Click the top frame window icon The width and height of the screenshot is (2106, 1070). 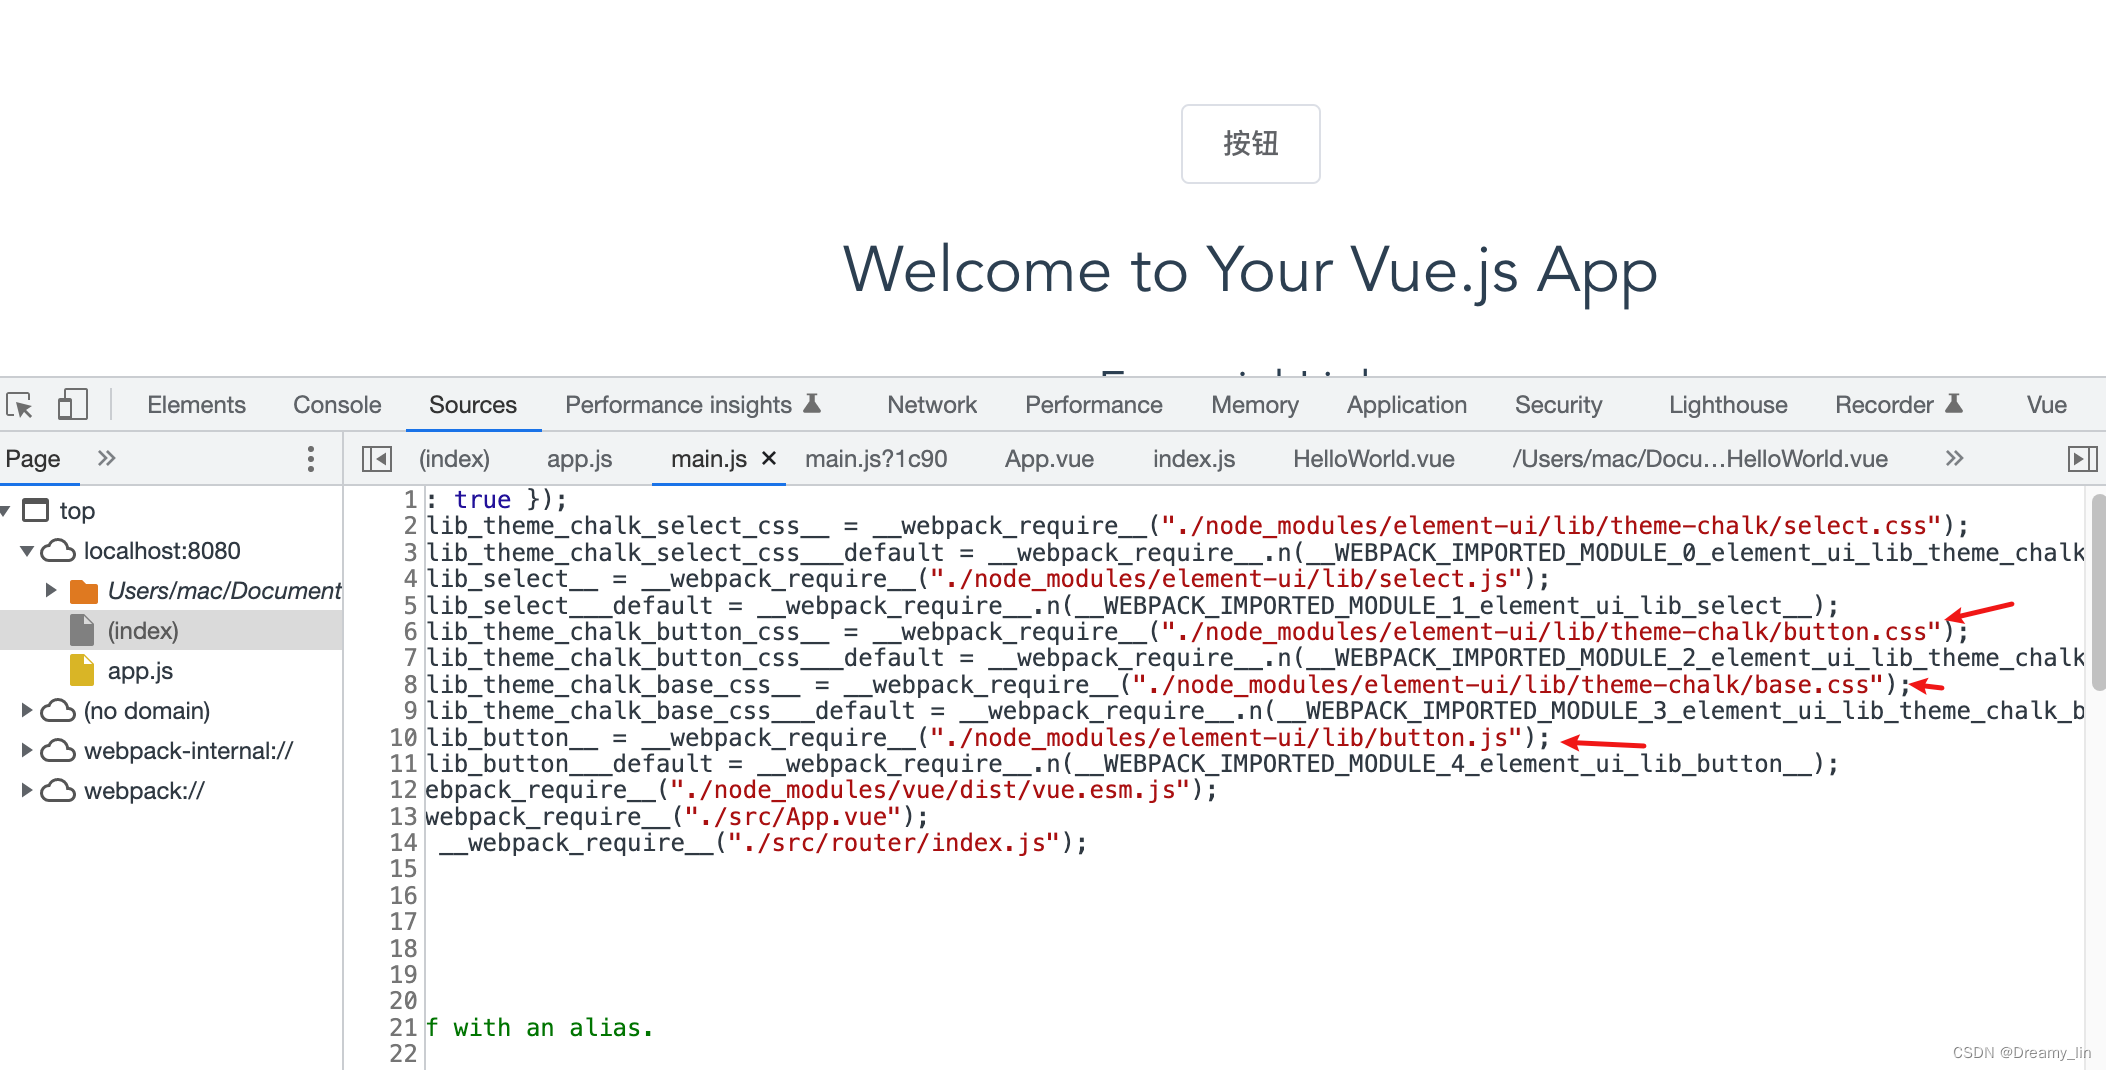click(36, 511)
